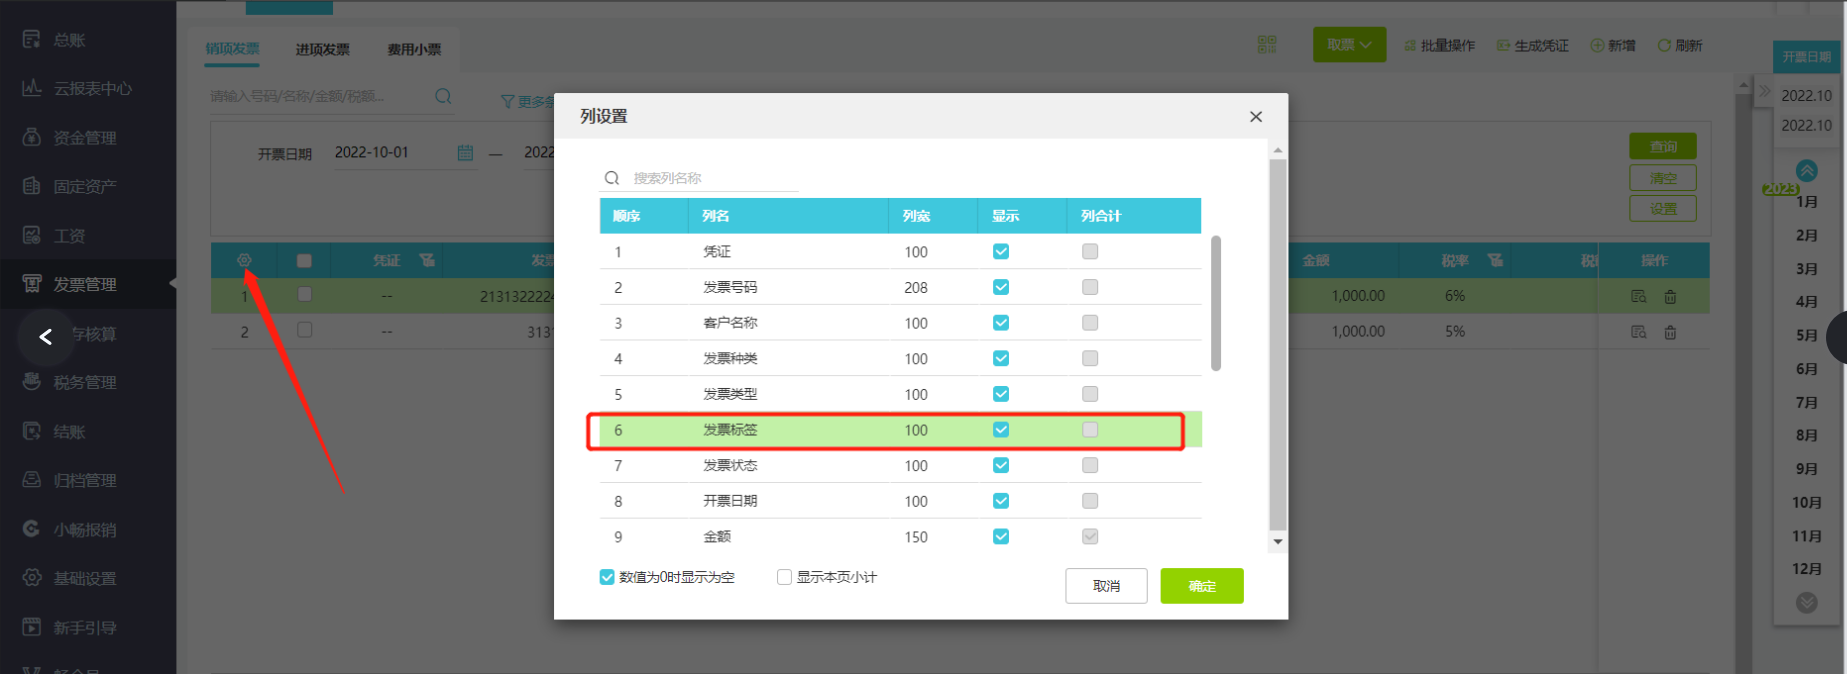Switch to 销项发票 tab
Screen dimensions: 1847x674
(232, 49)
